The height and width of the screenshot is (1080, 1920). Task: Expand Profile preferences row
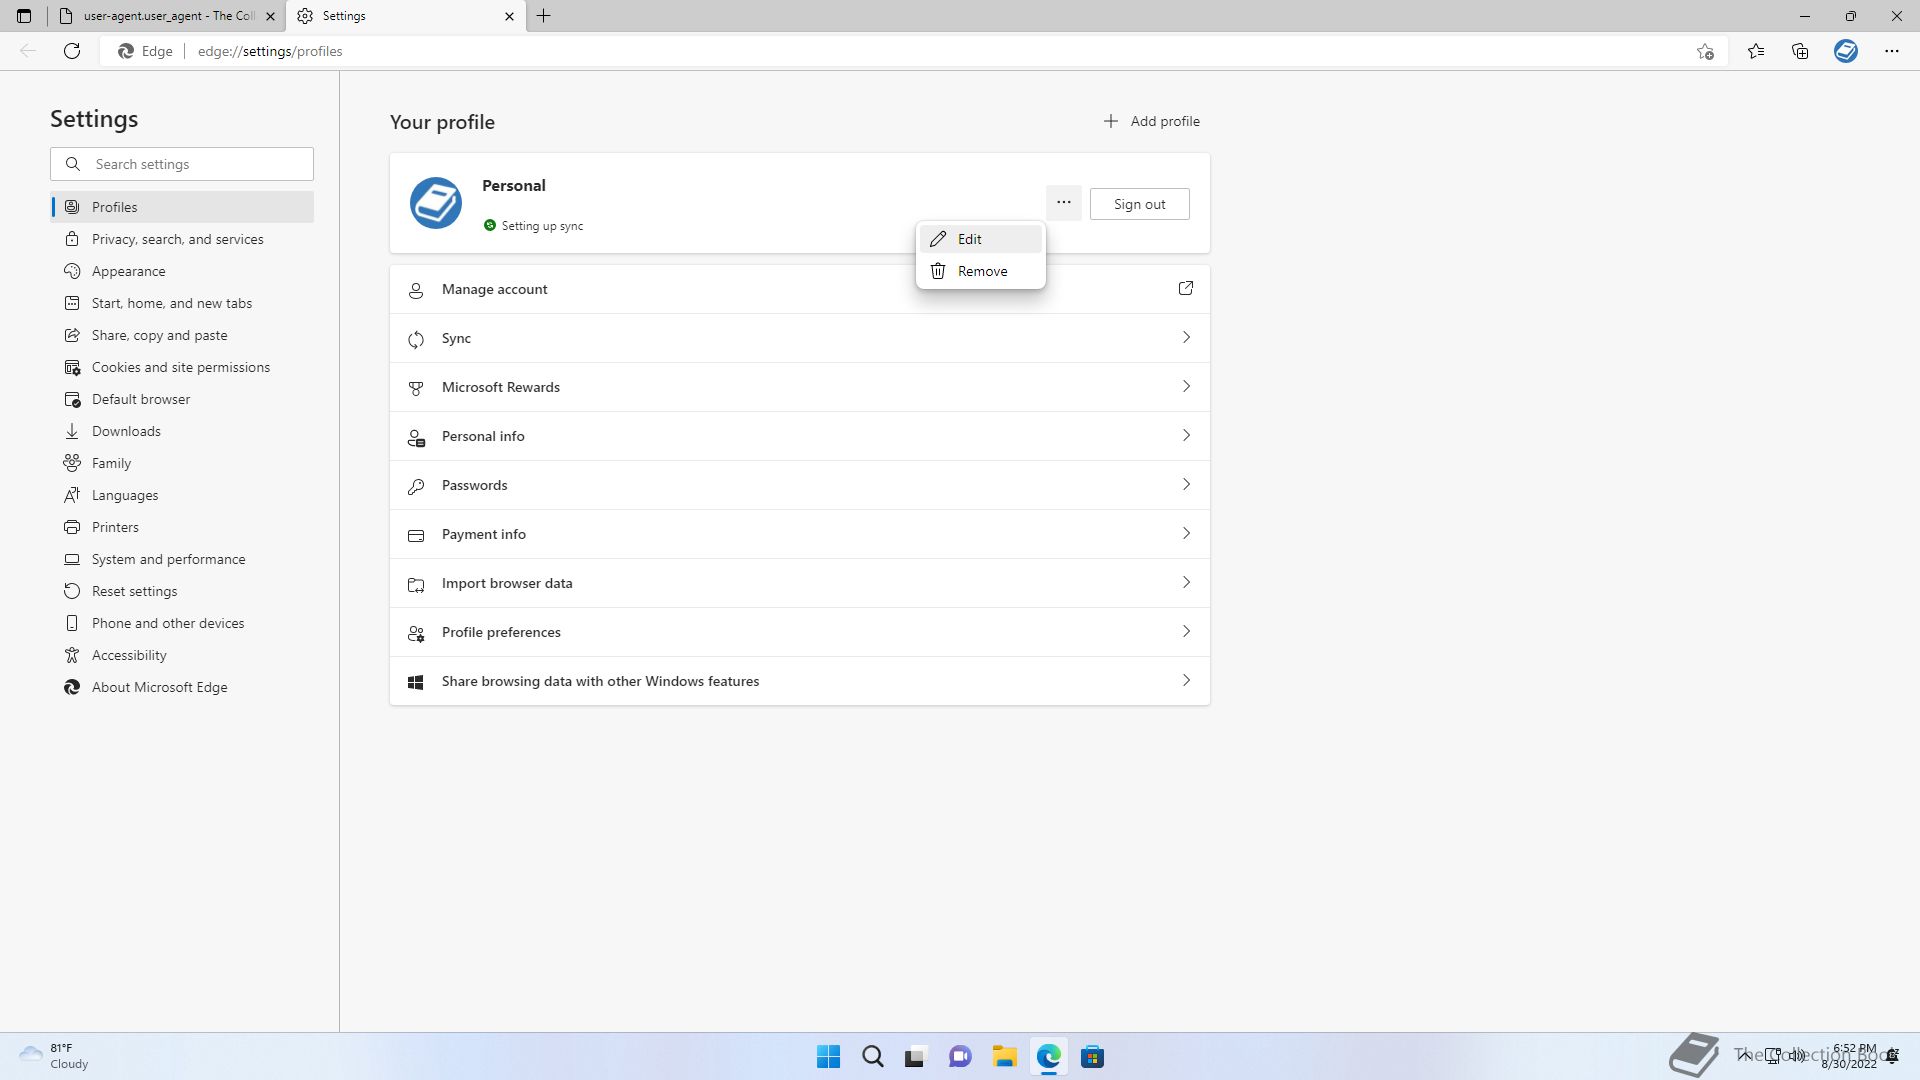point(800,632)
